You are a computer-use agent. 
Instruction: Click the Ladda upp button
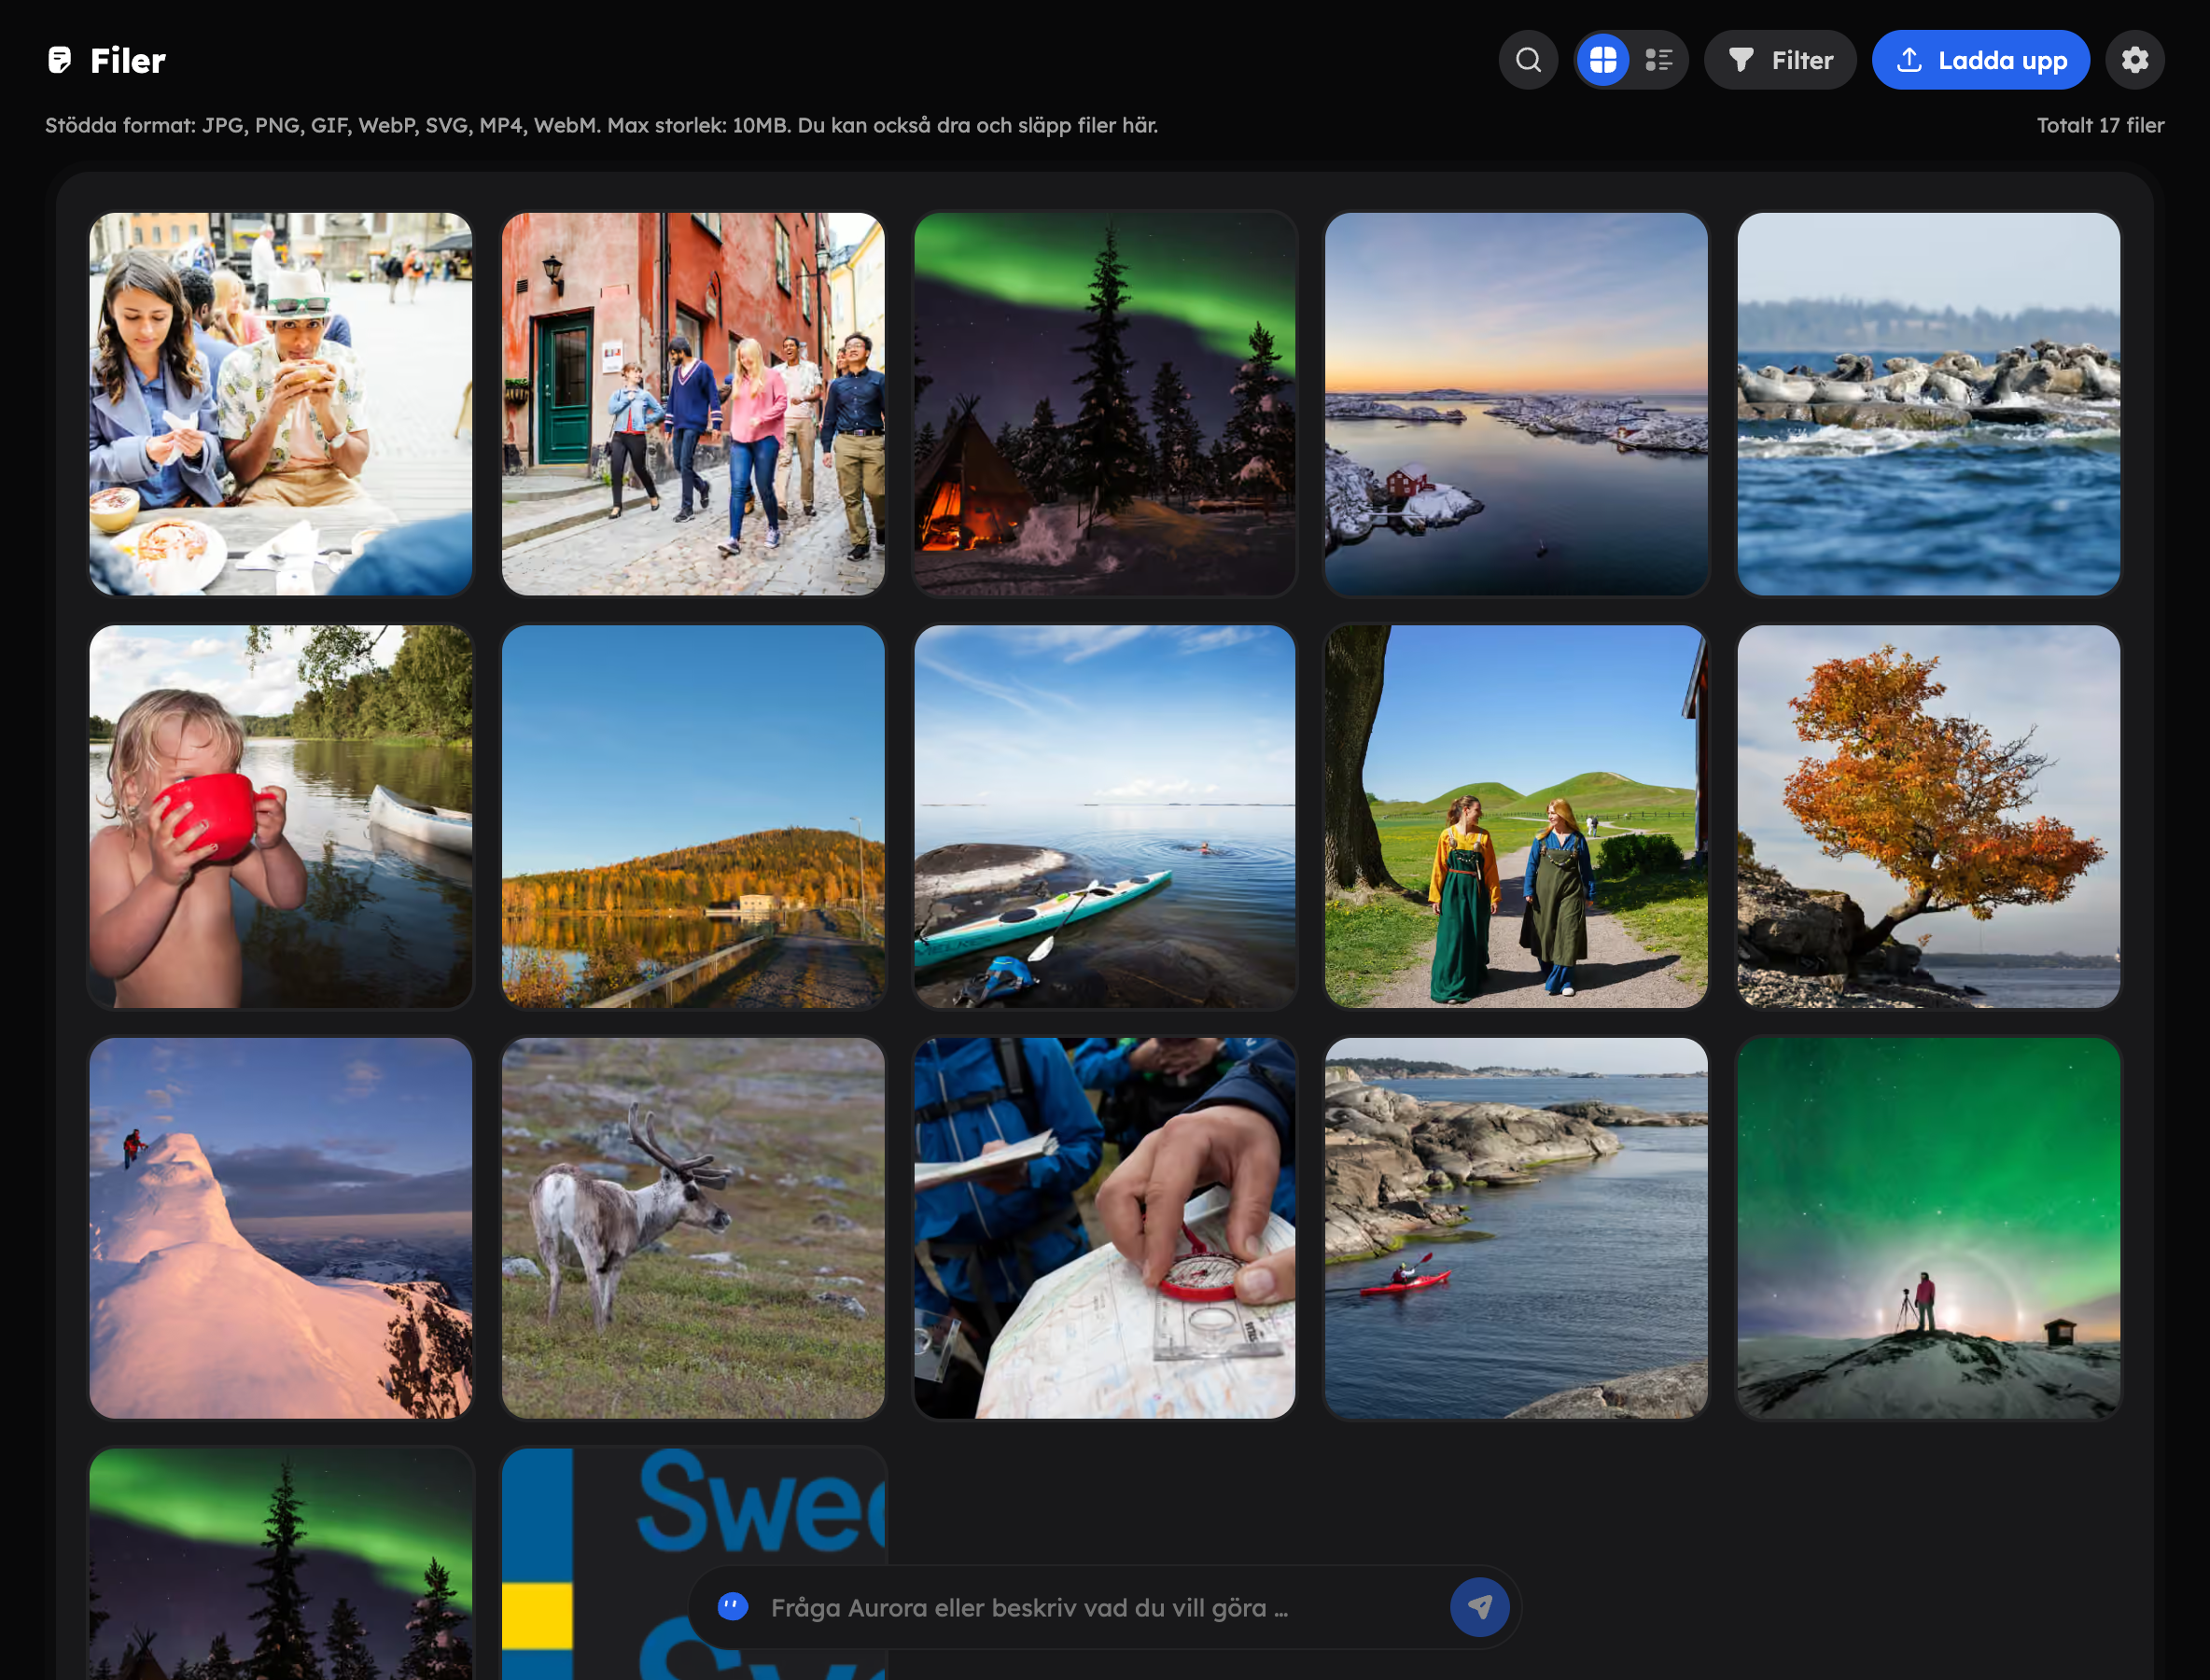click(1981, 60)
